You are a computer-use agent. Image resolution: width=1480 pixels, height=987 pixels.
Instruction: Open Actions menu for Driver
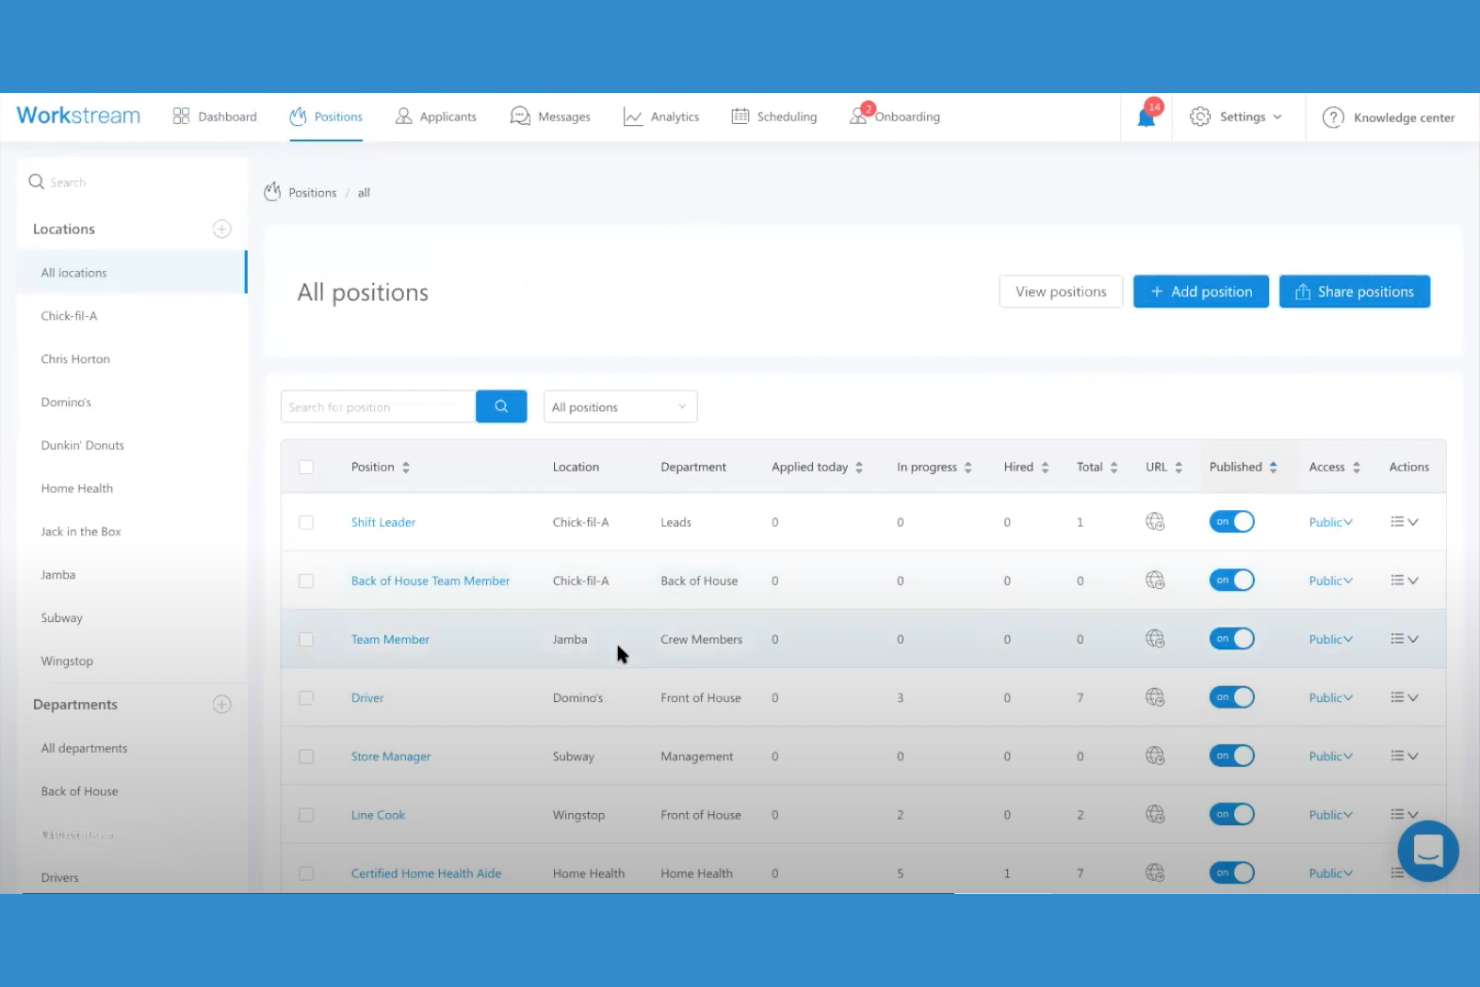pos(1405,698)
